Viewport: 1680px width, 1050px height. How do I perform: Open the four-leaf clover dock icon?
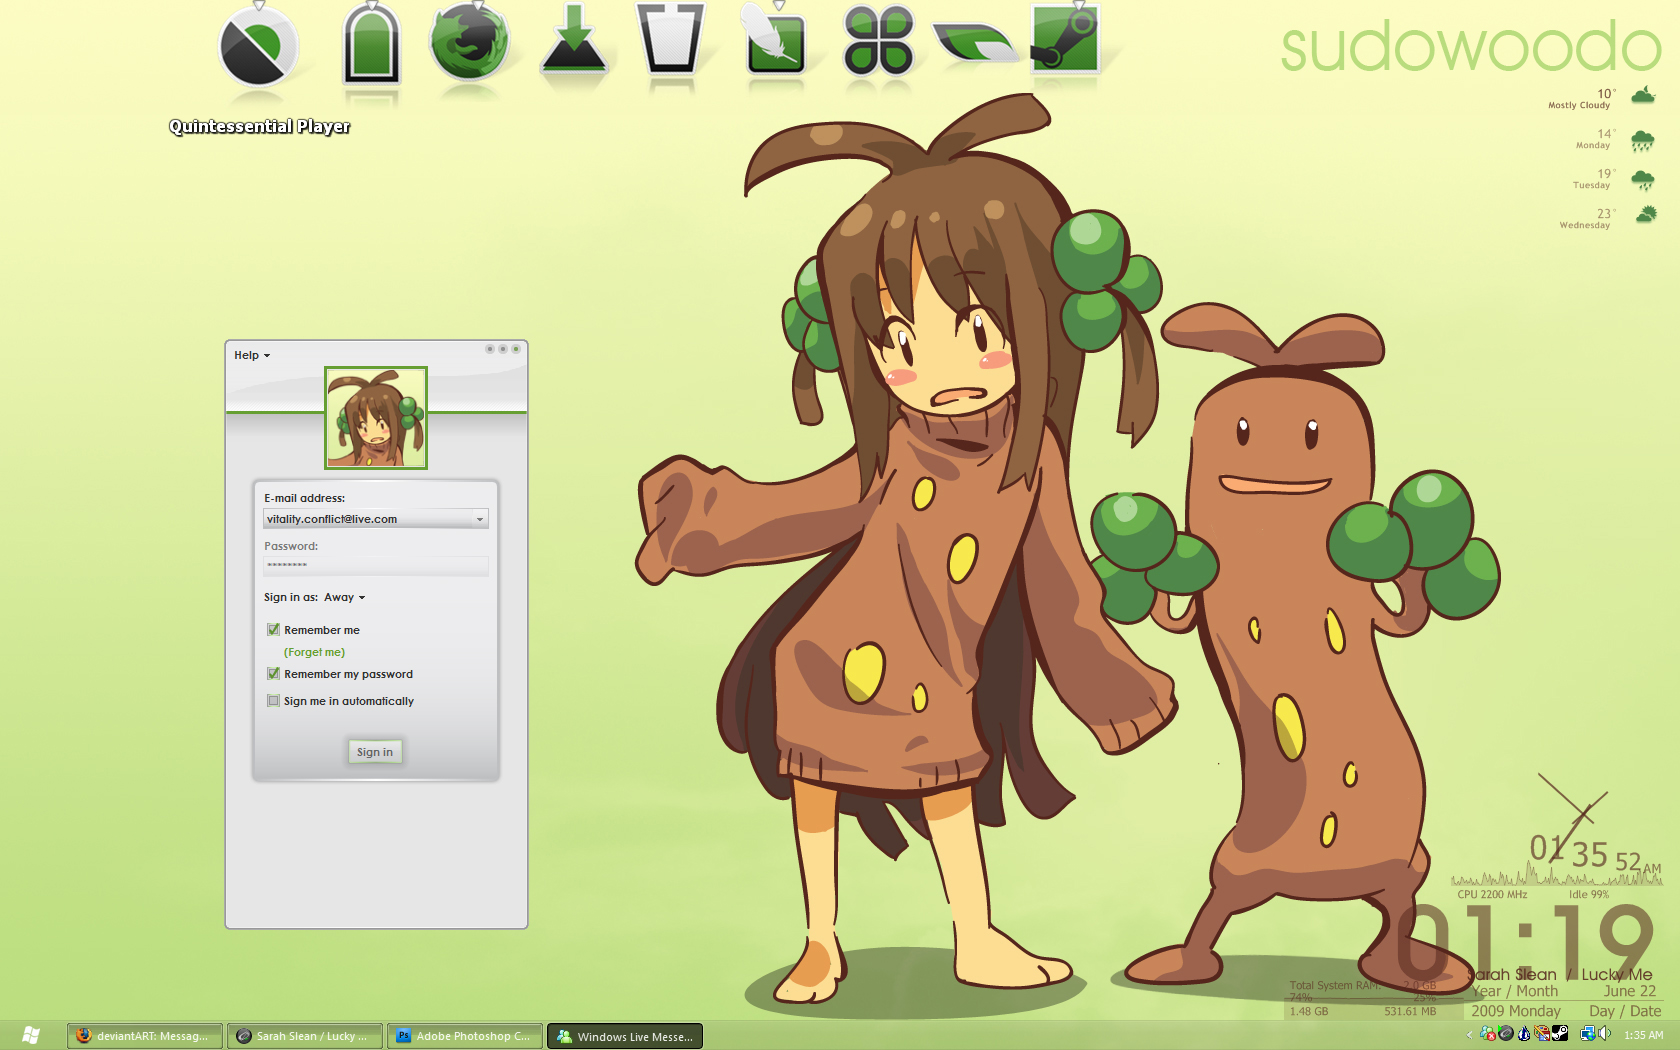tap(878, 42)
